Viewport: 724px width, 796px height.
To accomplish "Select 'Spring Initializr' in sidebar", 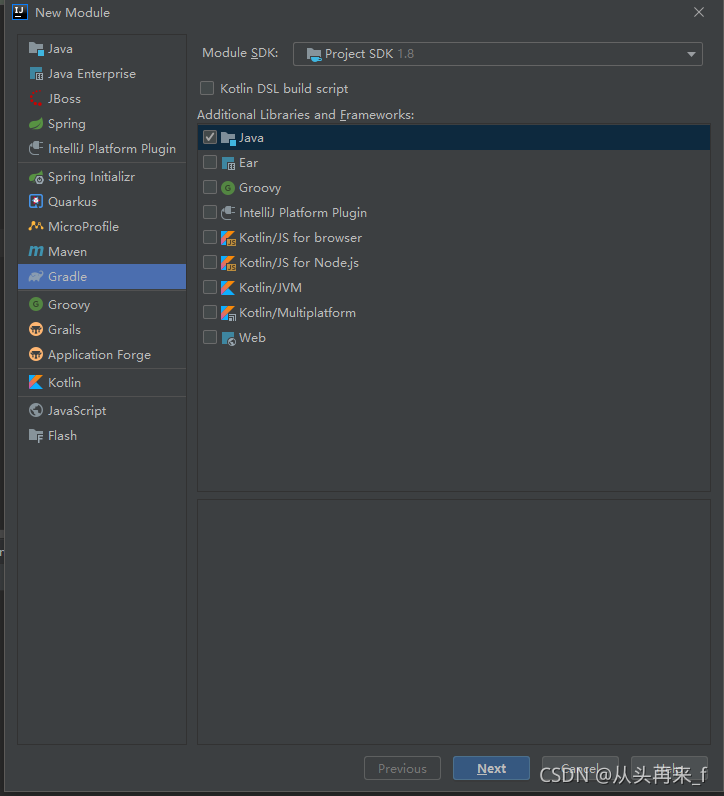I will [102, 177].
